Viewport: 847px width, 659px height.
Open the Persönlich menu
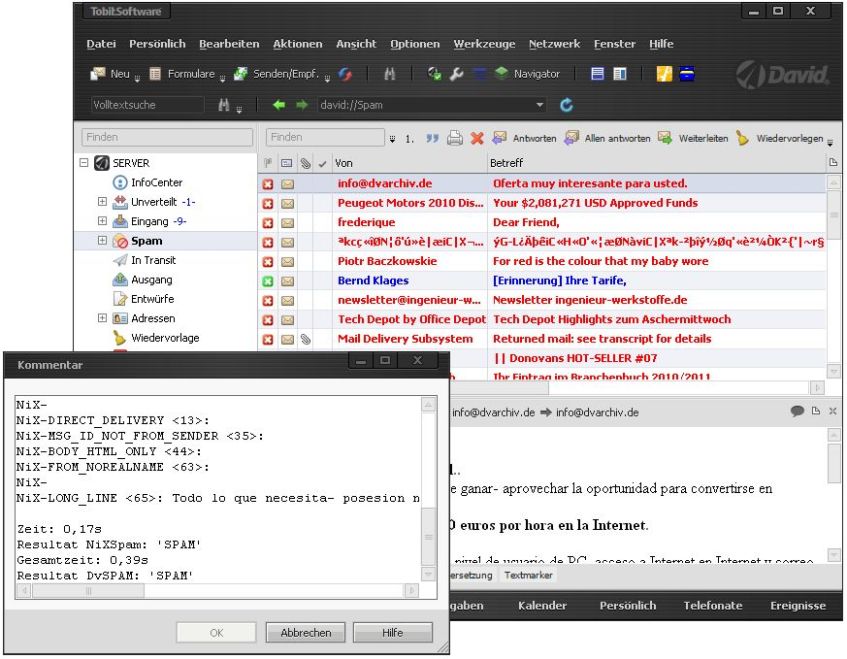tap(157, 44)
